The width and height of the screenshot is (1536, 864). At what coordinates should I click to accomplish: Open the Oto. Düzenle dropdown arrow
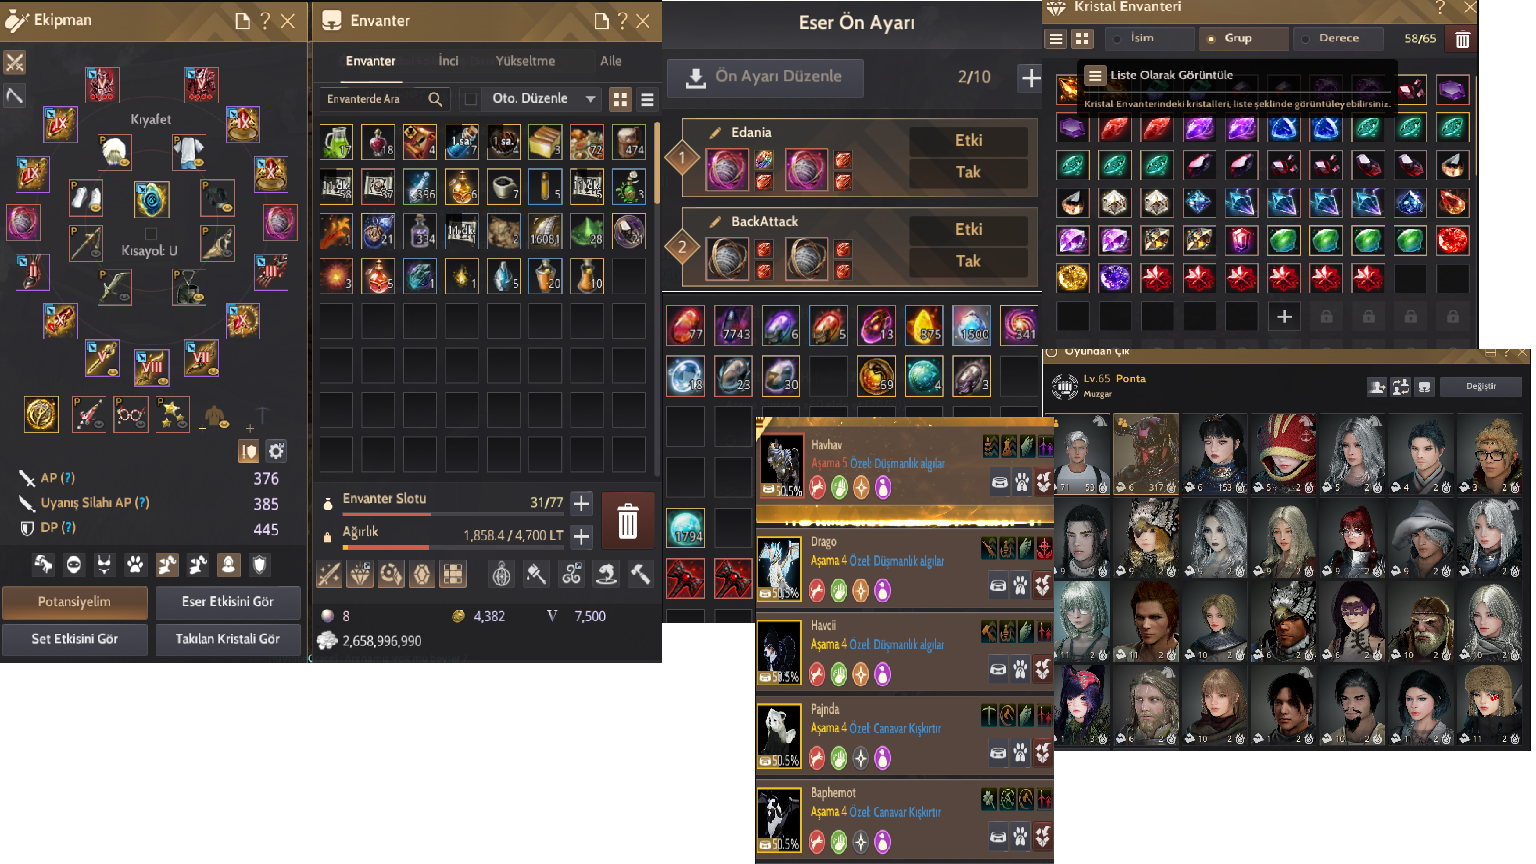(591, 99)
